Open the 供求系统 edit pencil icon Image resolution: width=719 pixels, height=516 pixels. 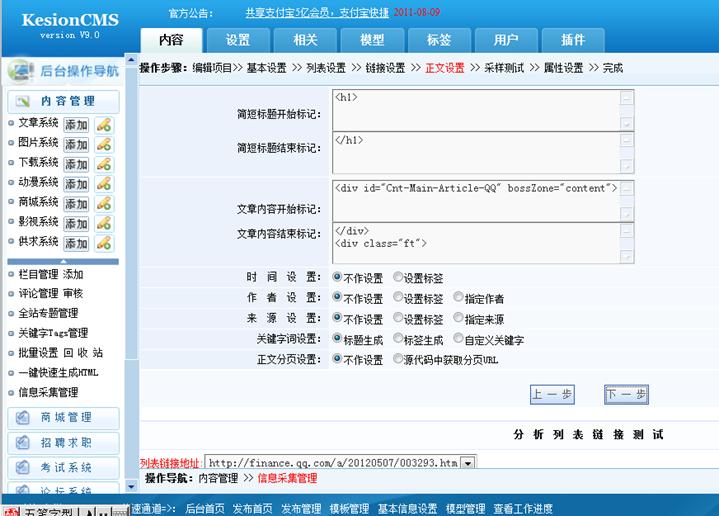pyautogui.click(x=104, y=243)
